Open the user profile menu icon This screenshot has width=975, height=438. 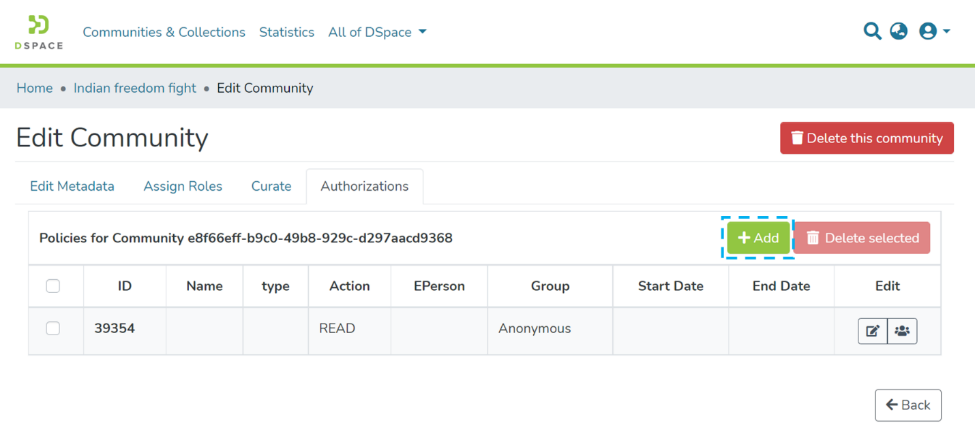(933, 31)
